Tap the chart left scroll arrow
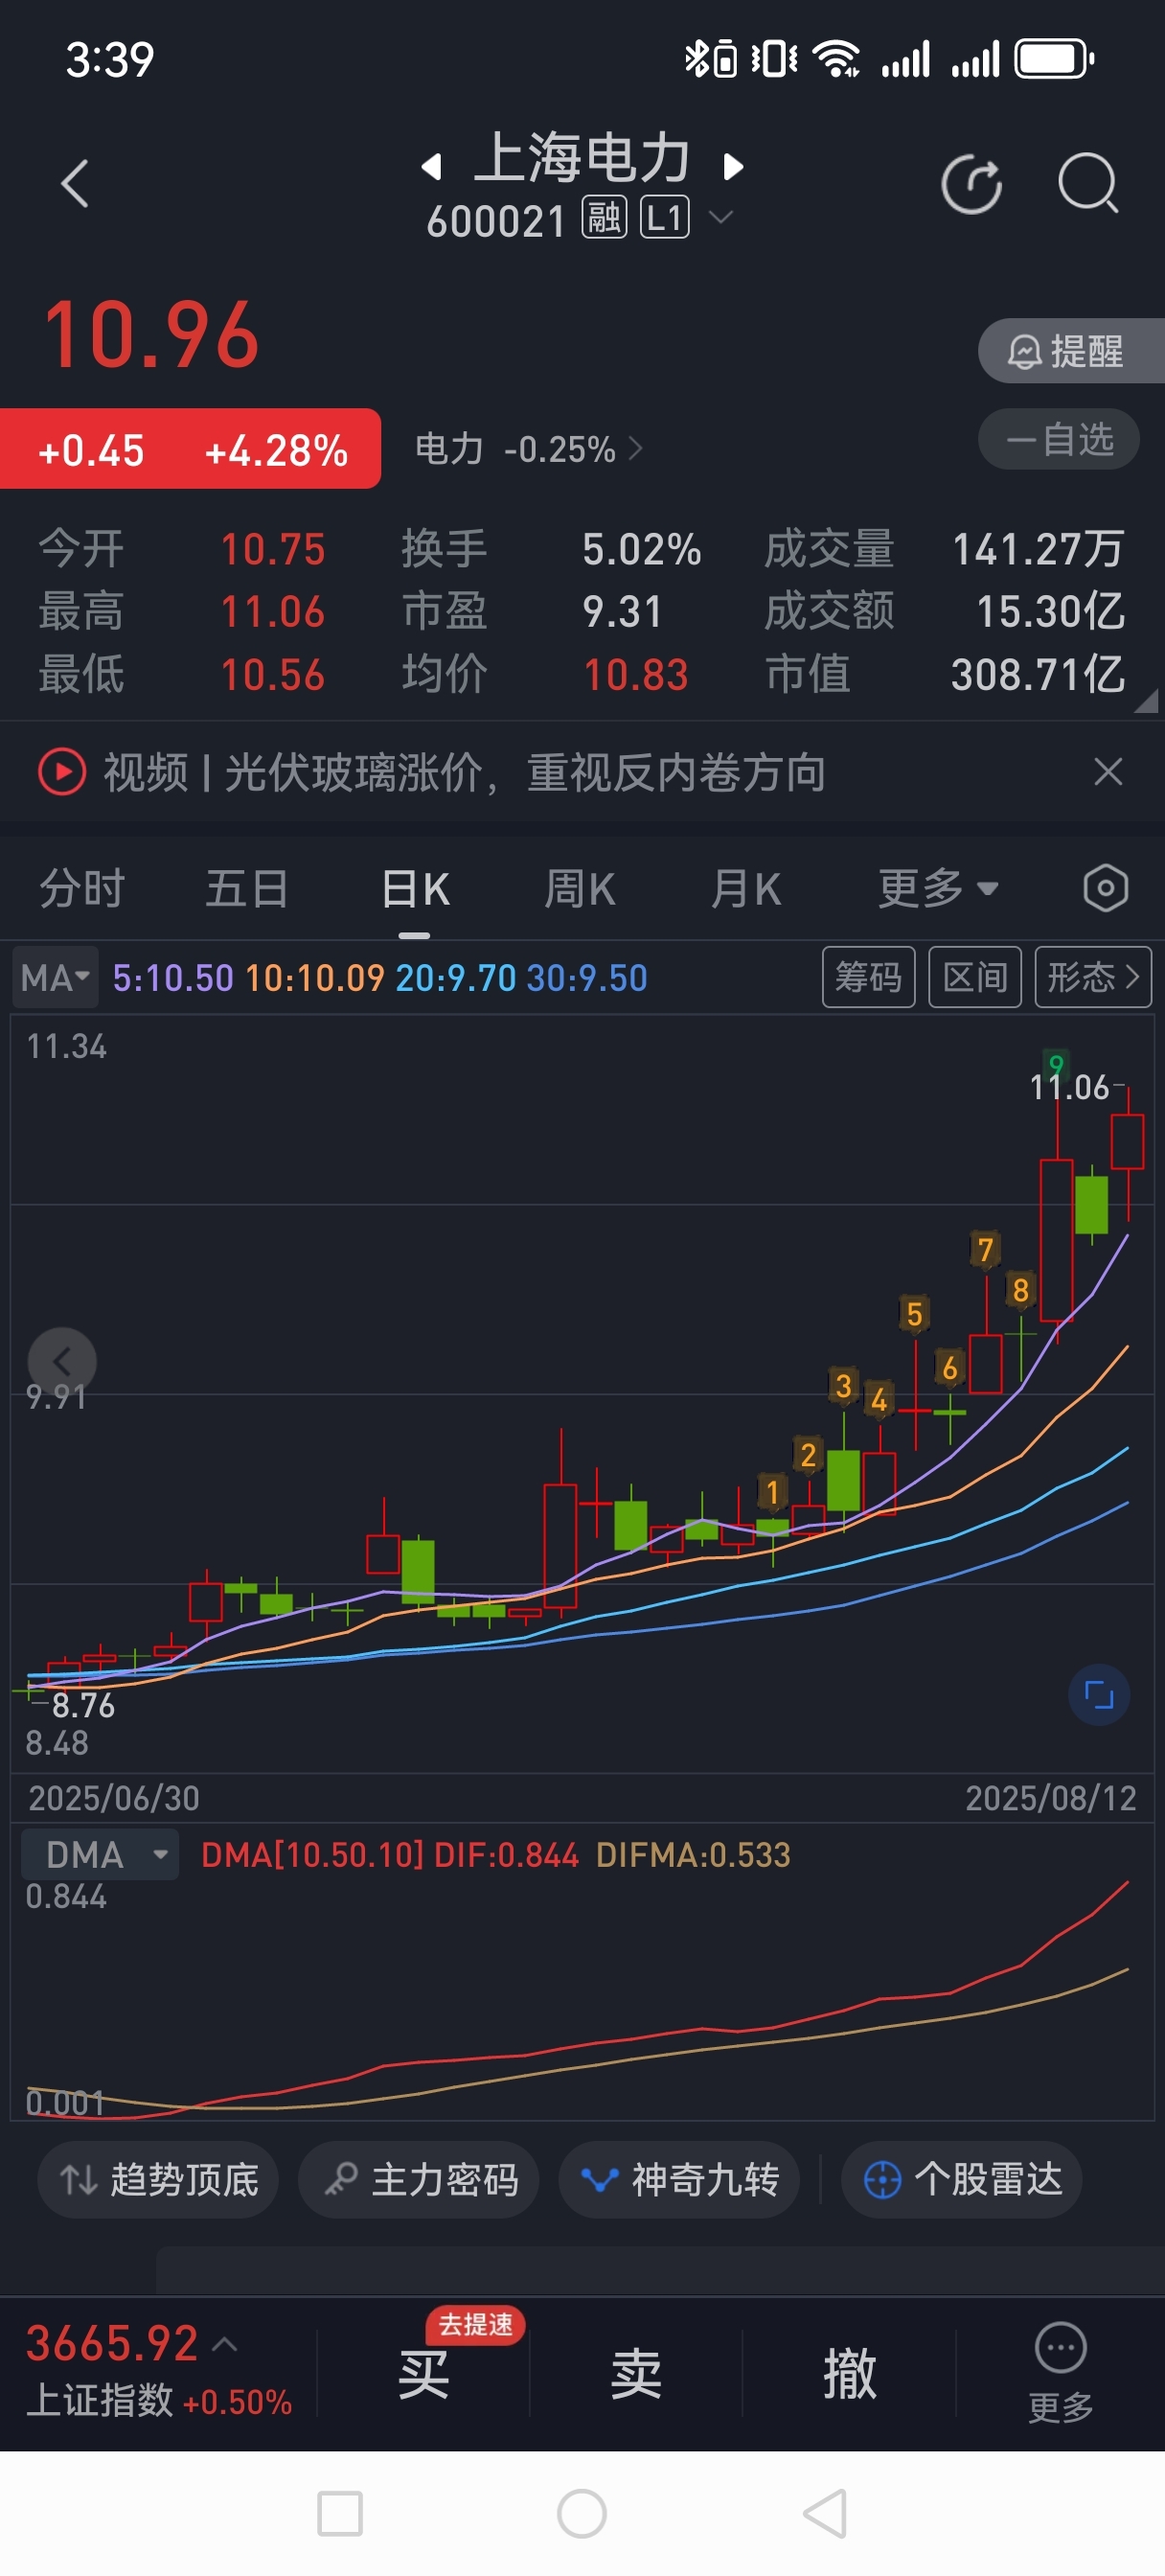Image resolution: width=1165 pixels, height=2576 pixels. point(62,1361)
